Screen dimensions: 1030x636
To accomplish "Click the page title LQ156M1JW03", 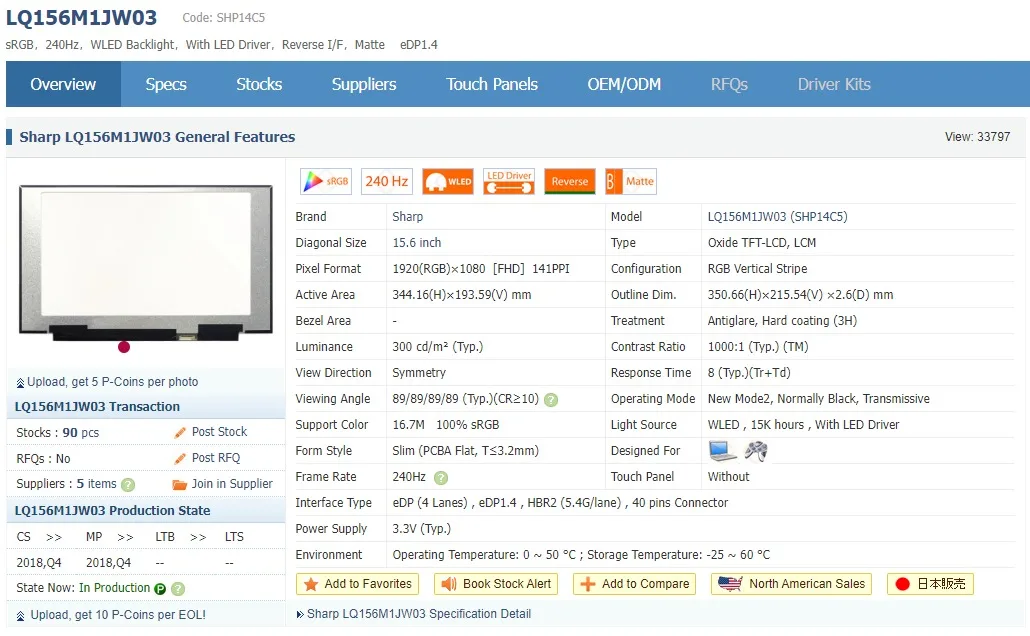I will click(x=81, y=18).
